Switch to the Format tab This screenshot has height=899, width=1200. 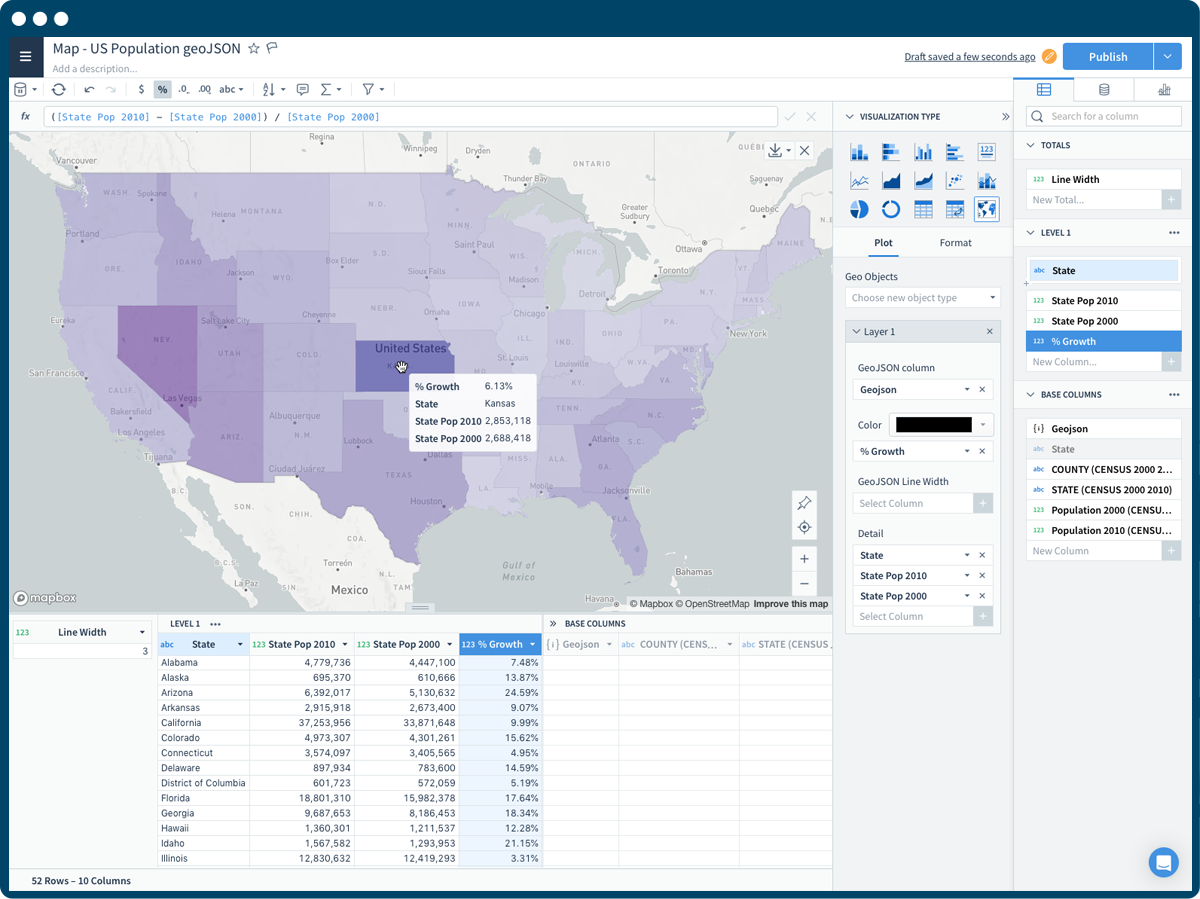point(955,243)
